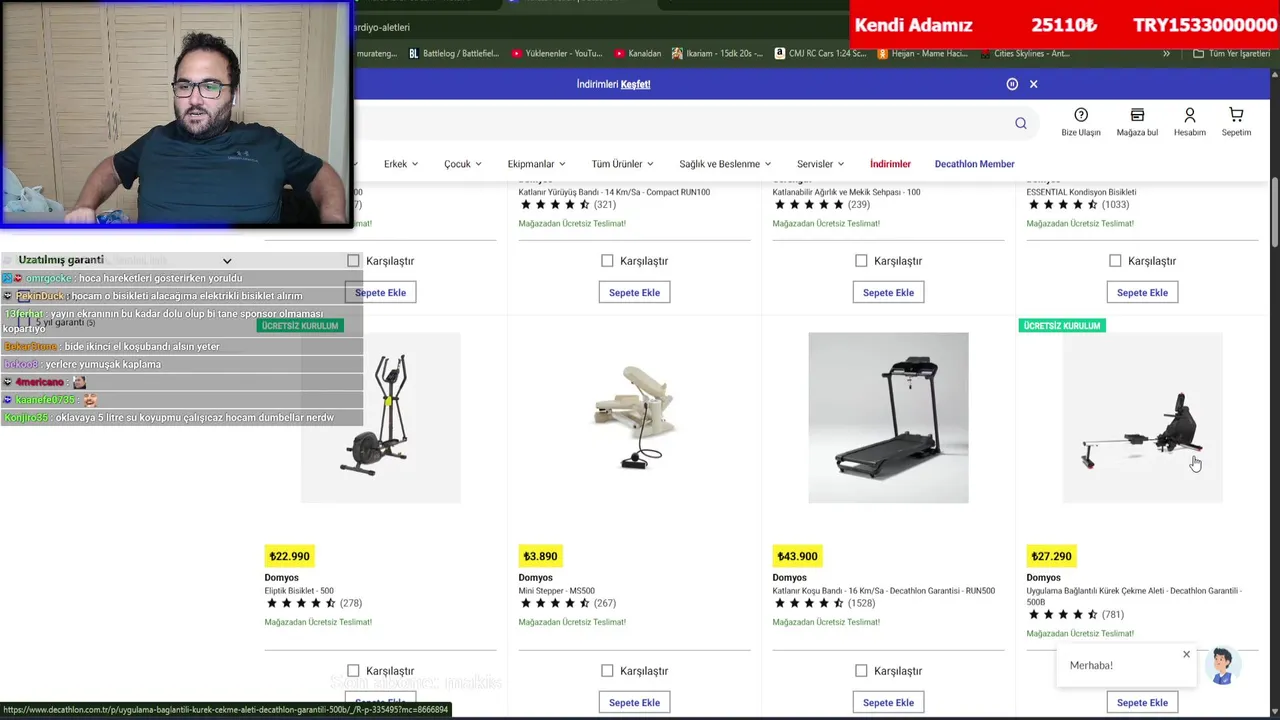Open rating stars of Koşu Bandı (1528)
This screenshot has height=720, width=1280.
[809, 603]
